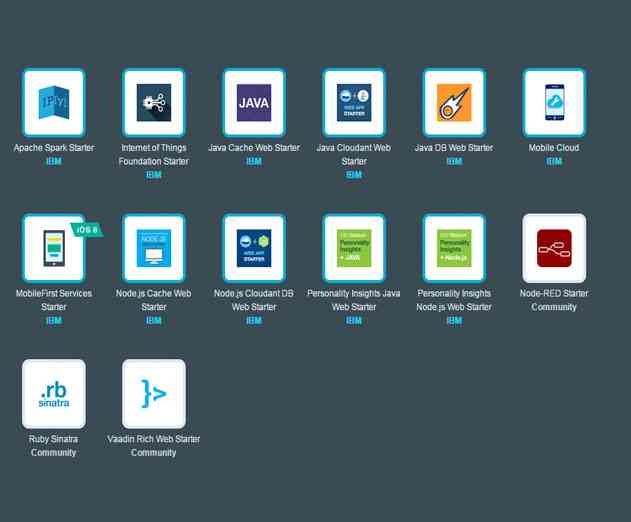Choose the Java Cache Web Starter icon
This screenshot has height=522, width=631.
[254, 103]
